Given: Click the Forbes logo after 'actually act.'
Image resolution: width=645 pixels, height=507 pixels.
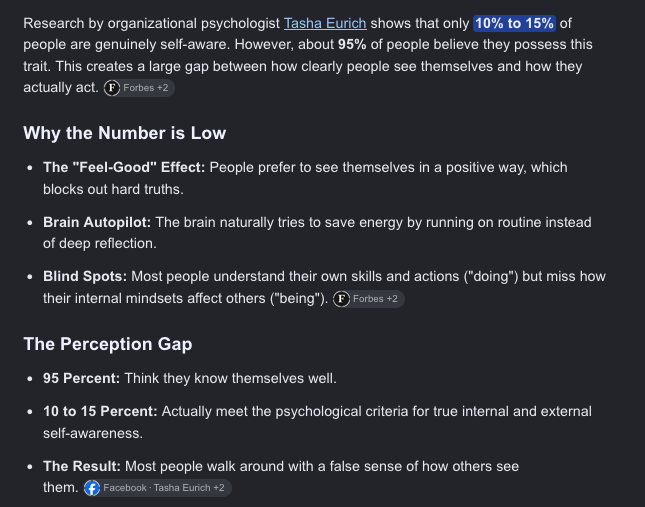Looking at the screenshot, I should click(111, 88).
